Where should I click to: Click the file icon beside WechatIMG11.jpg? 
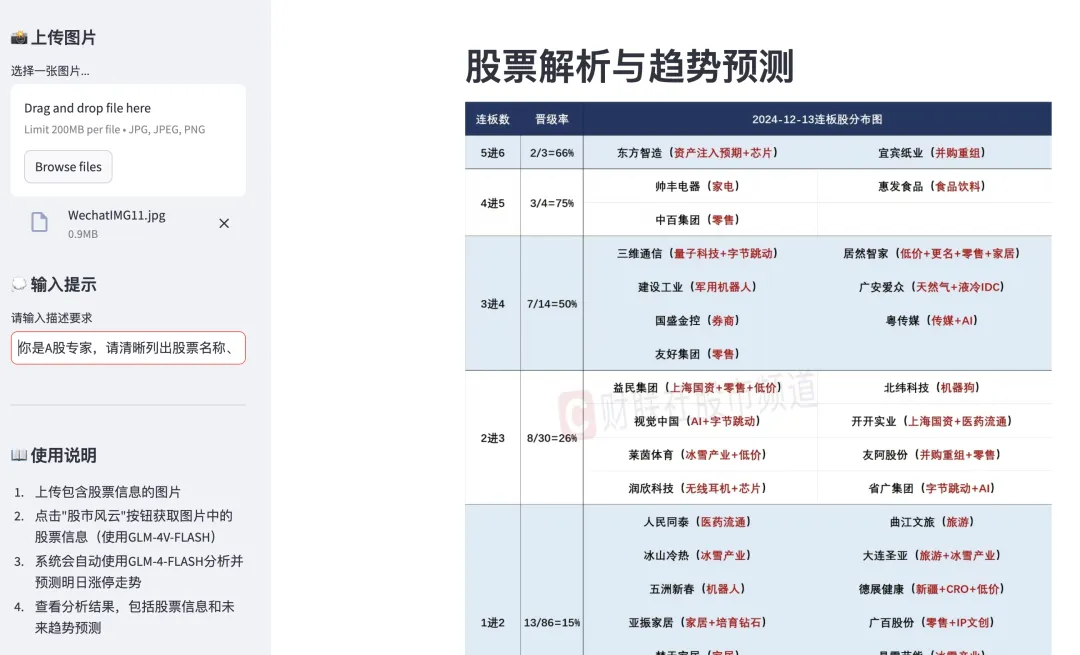39,222
